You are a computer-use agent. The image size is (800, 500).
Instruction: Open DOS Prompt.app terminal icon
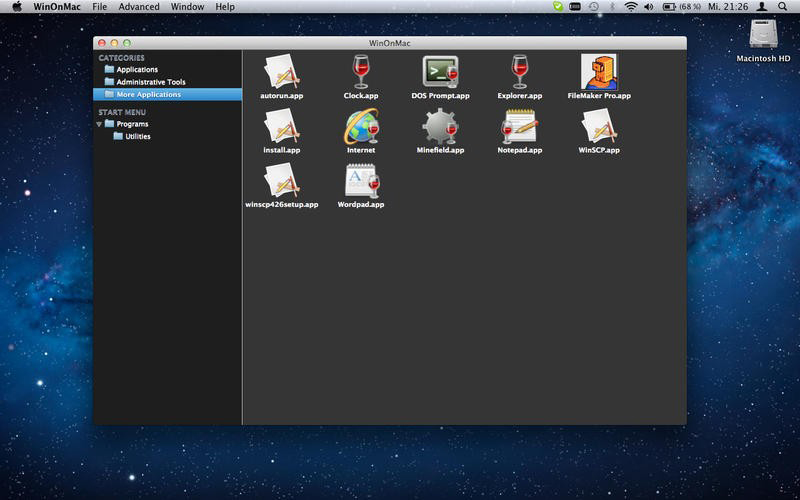tap(440, 71)
